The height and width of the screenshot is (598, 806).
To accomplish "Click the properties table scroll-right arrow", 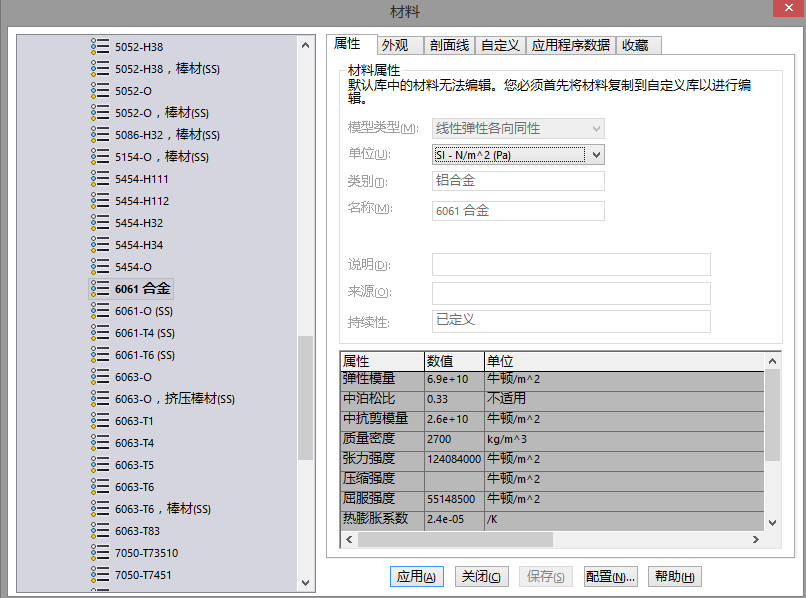I will (x=756, y=539).
